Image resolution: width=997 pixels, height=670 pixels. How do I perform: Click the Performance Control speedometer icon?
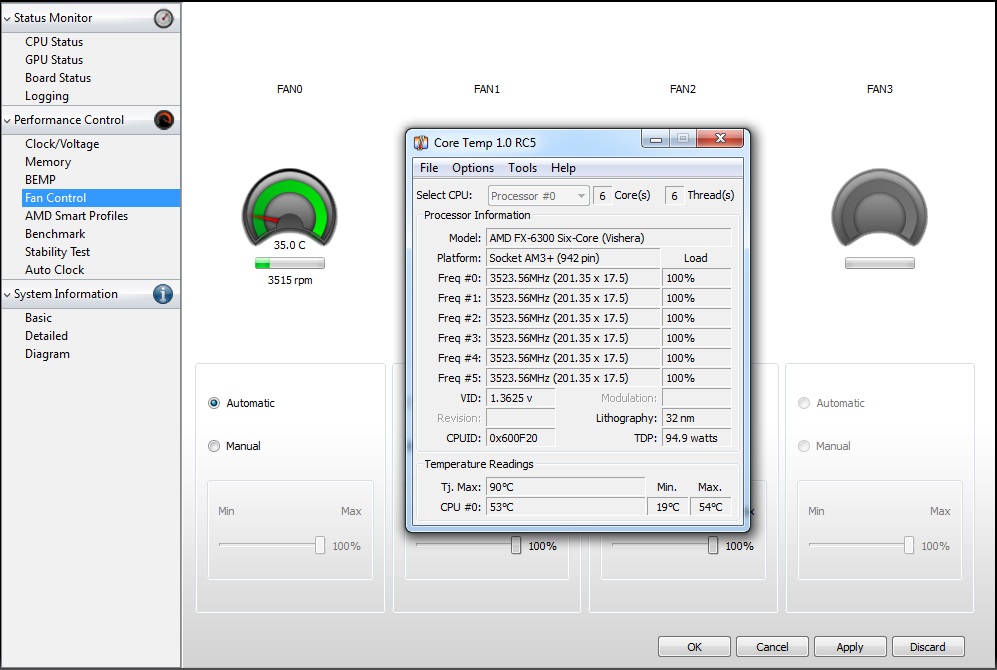click(163, 120)
